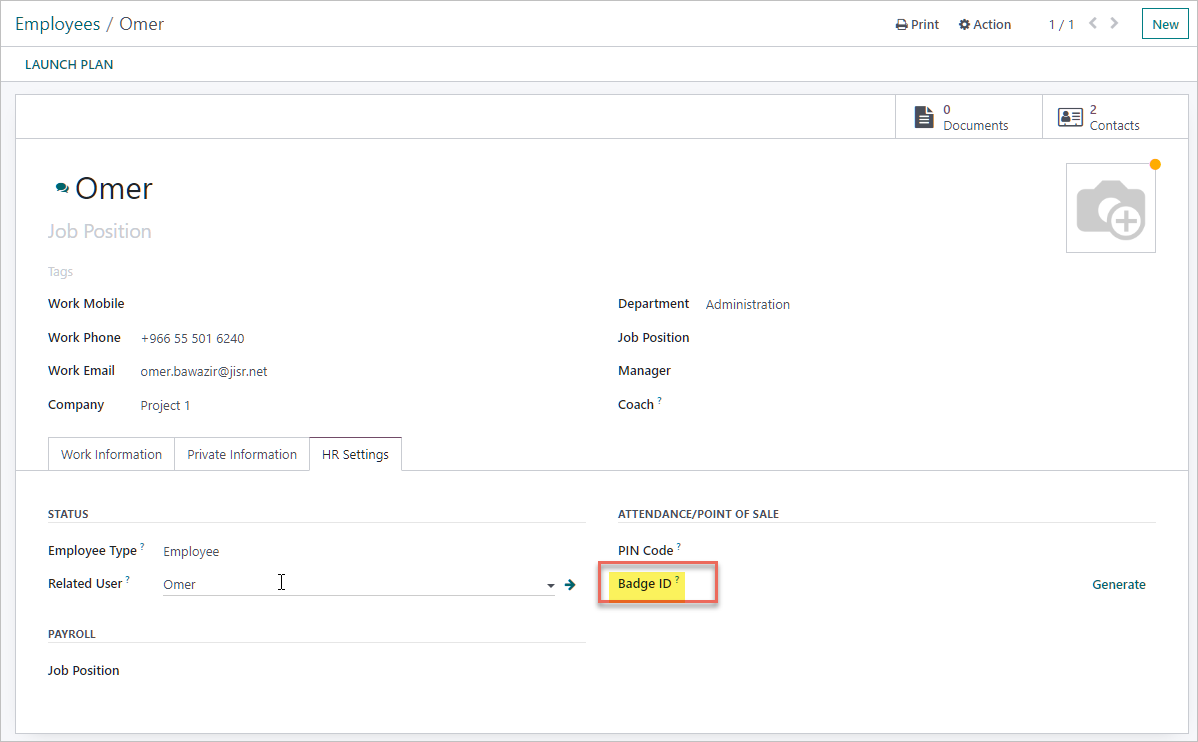The width and height of the screenshot is (1198, 742).
Task: Switch to Work Information tab
Action: click(111, 454)
